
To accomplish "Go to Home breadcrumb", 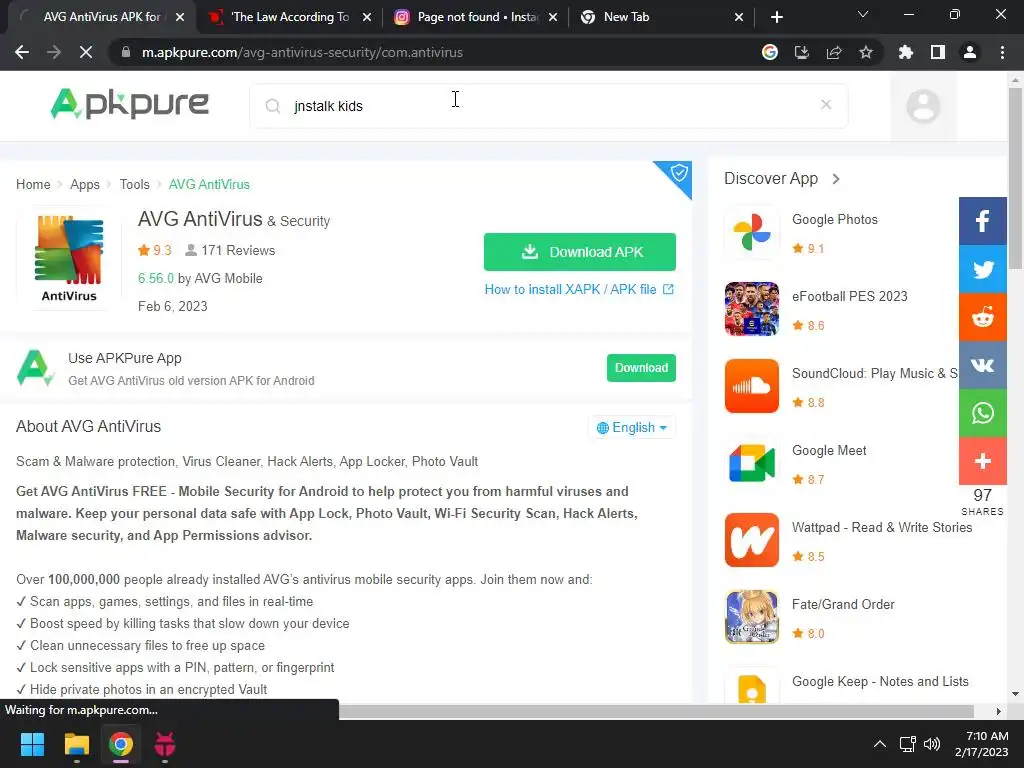I will pyautogui.click(x=33, y=184).
